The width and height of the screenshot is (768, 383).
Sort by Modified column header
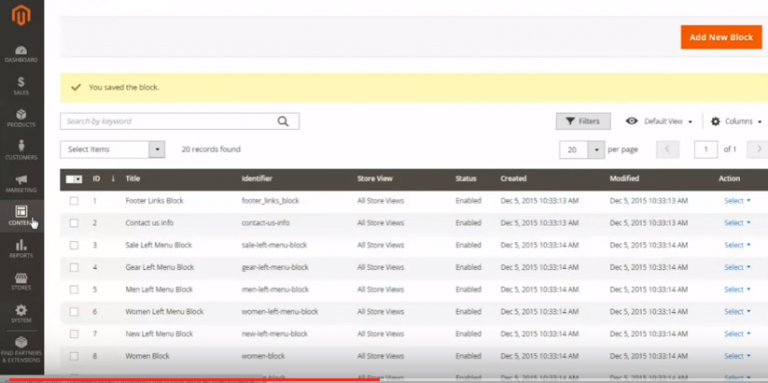[624, 179]
